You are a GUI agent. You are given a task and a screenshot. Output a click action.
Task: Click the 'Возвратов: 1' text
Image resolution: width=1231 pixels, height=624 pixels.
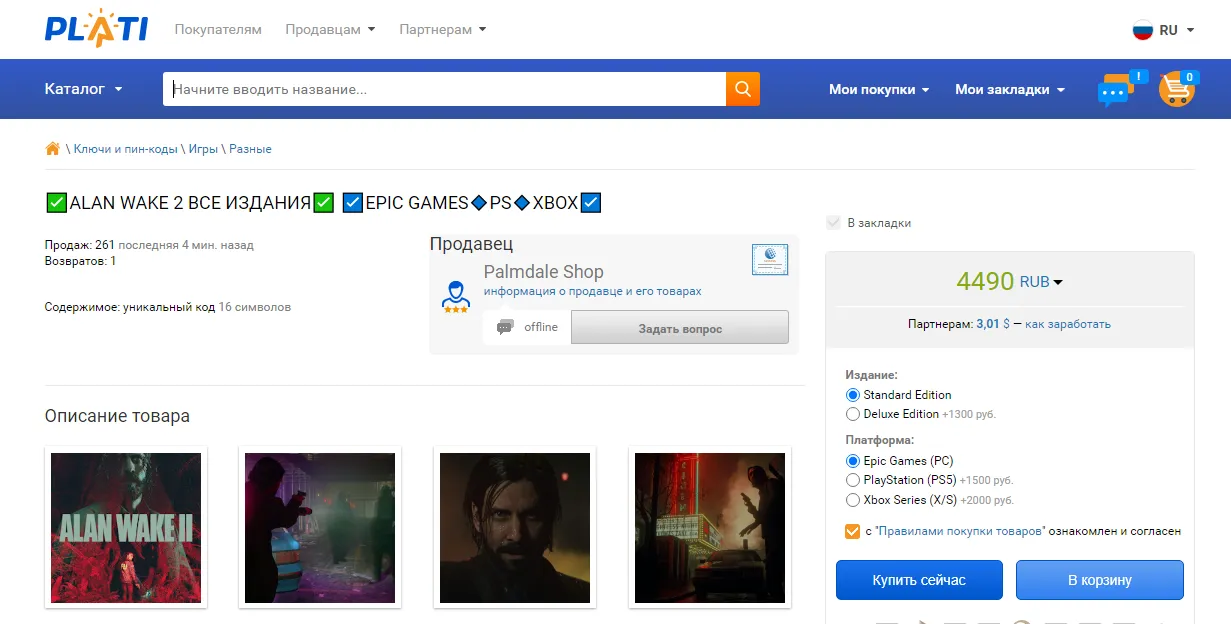pos(81,261)
